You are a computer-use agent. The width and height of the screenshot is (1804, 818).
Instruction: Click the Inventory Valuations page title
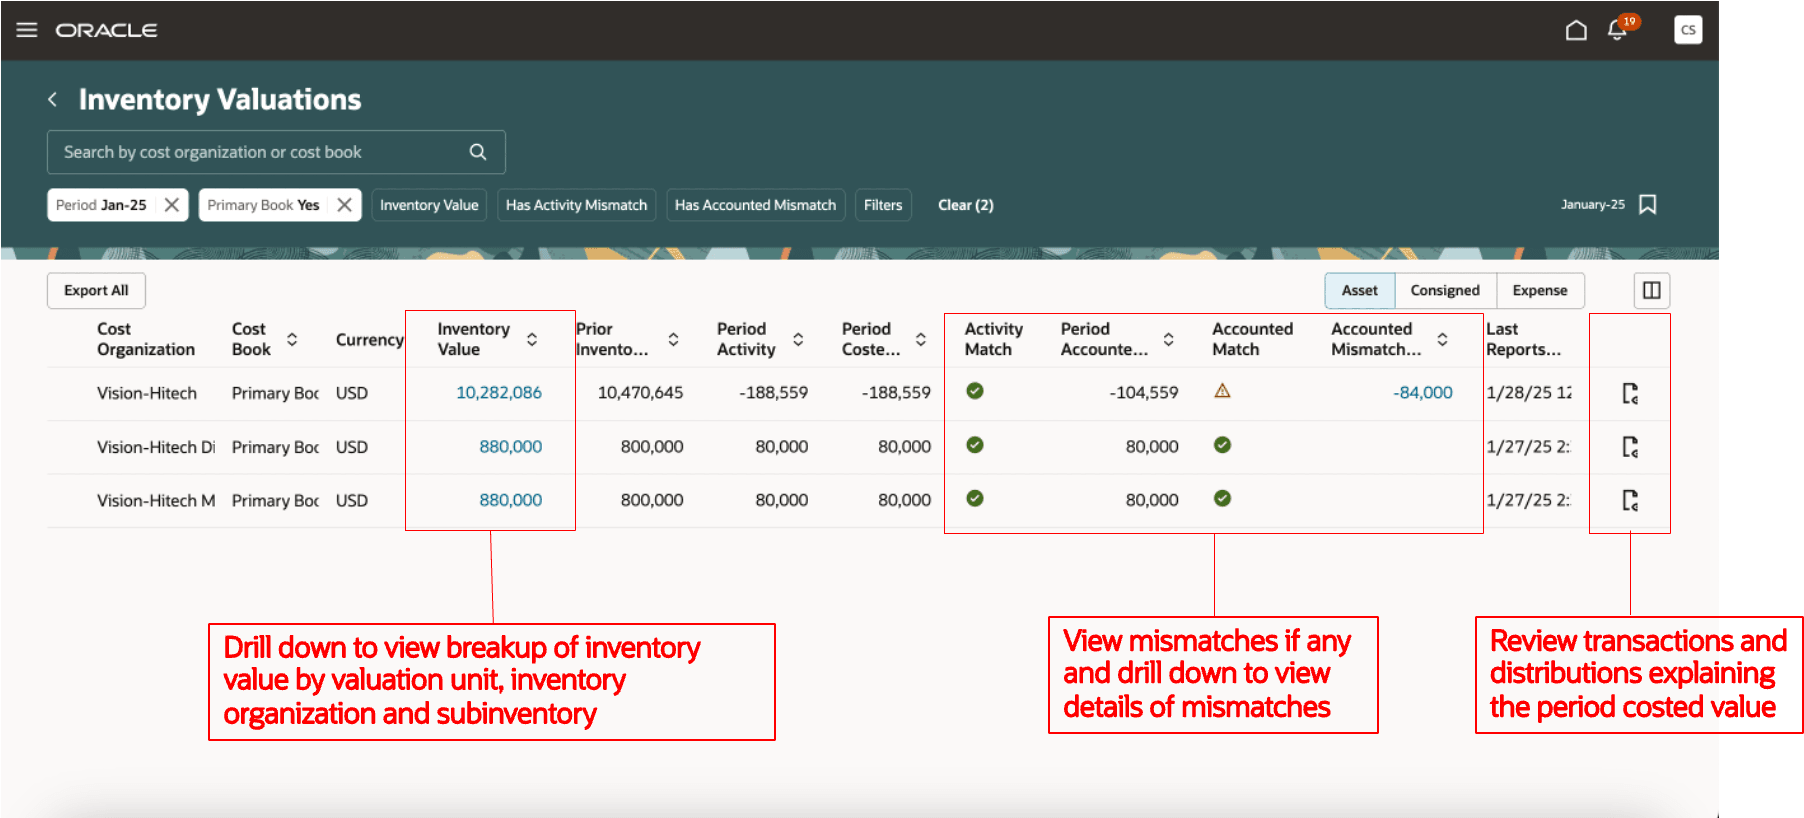(220, 99)
